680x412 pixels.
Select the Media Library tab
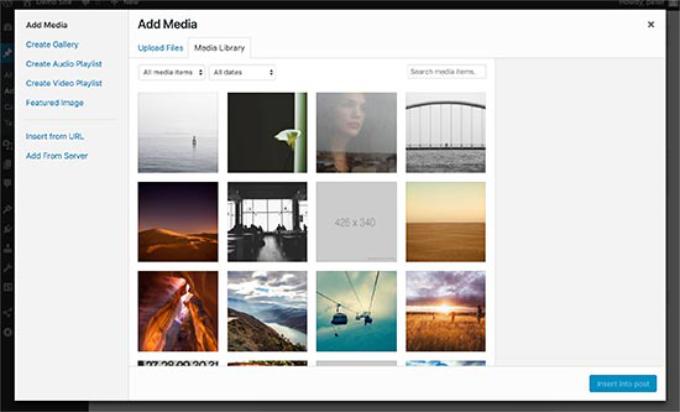coord(219,48)
